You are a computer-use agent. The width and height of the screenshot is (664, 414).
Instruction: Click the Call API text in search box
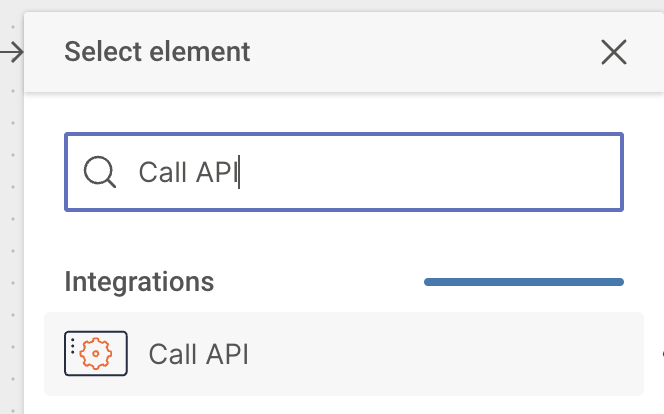pos(188,173)
